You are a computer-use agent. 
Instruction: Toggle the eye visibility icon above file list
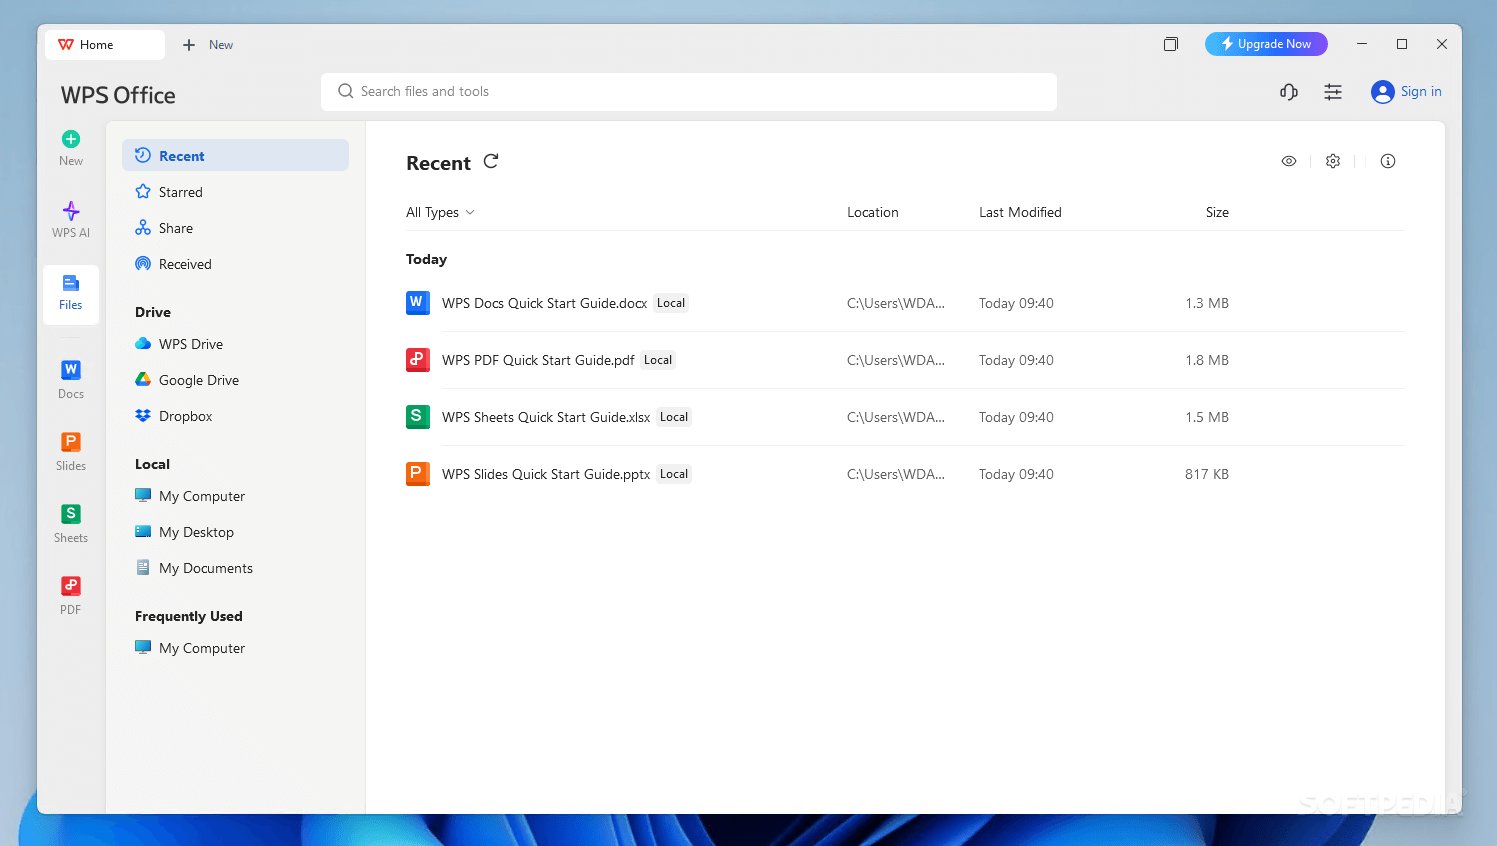pyautogui.click(x=1289, y=161)
